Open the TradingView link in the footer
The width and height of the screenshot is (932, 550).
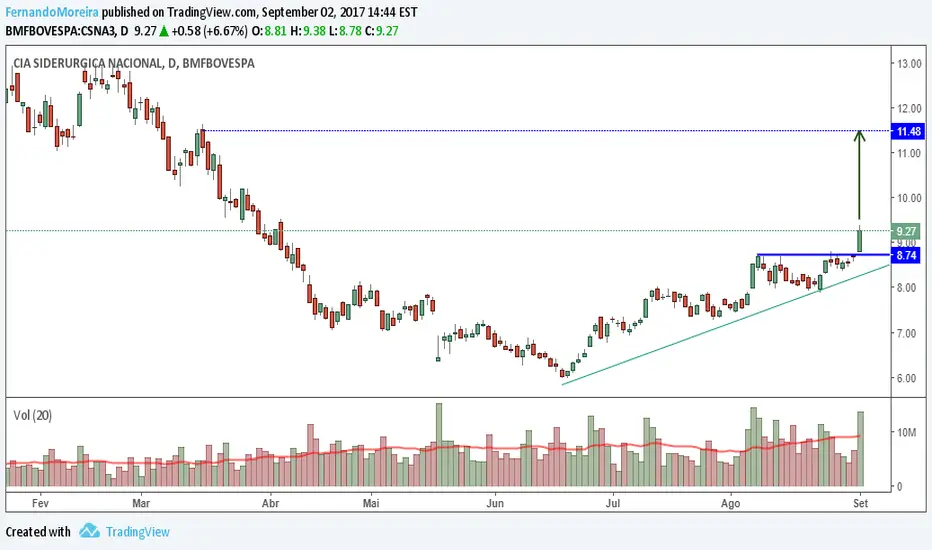(137, 532)
